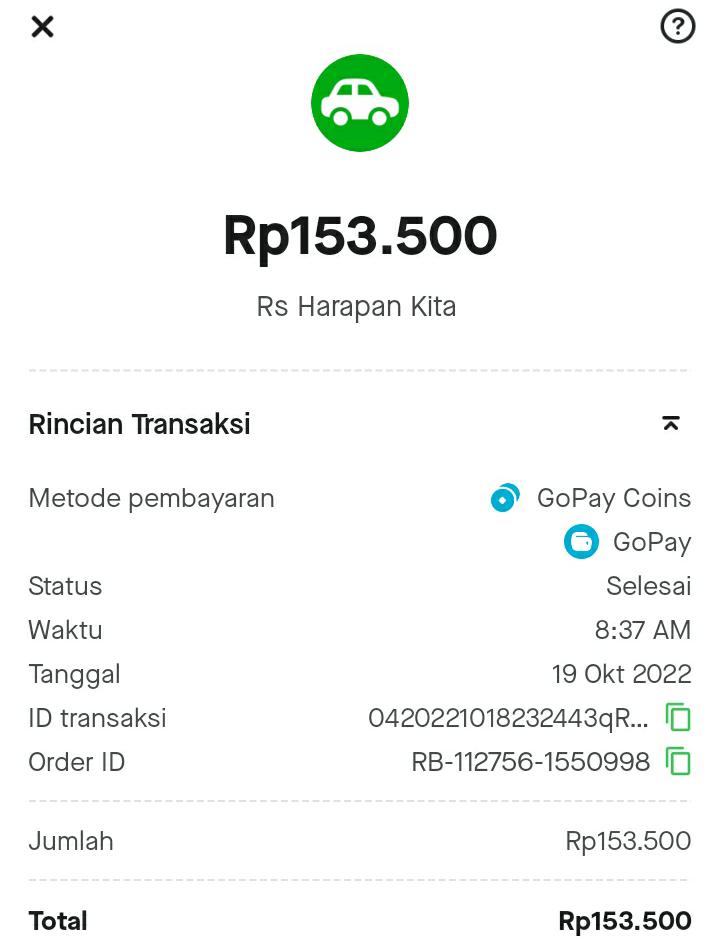Screen dimensions: 720x942
Task: Copy the ID transaksi value
Action: click(x=678, y=718)
